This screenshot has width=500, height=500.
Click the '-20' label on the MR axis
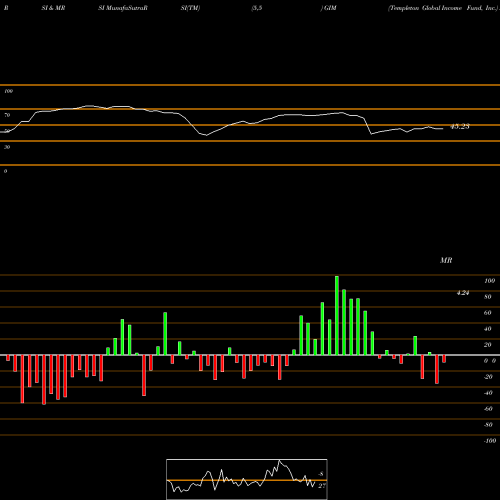click(x=488, y=377)
